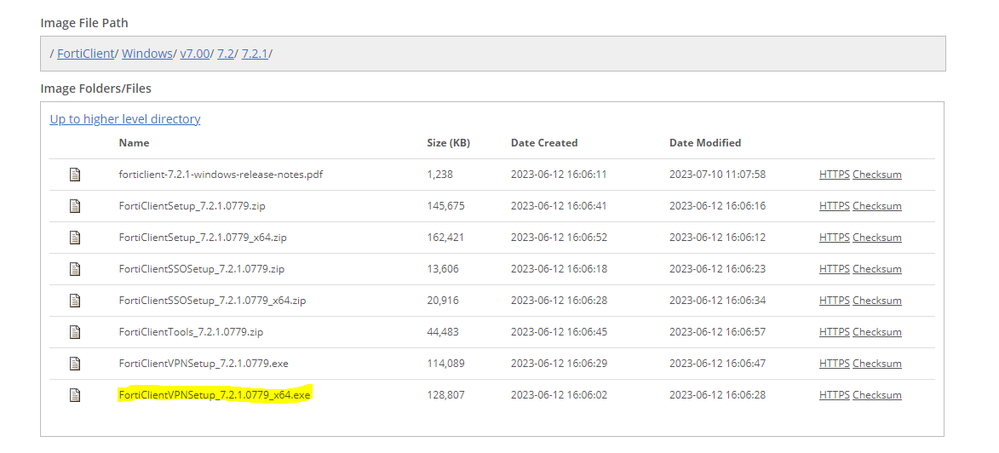The height and width of the screenshot is (453, 999).
Task: View Checksum for FortiClientVPNSetup_7.2.1.0779_x64.exe
Action: (877, 395)
